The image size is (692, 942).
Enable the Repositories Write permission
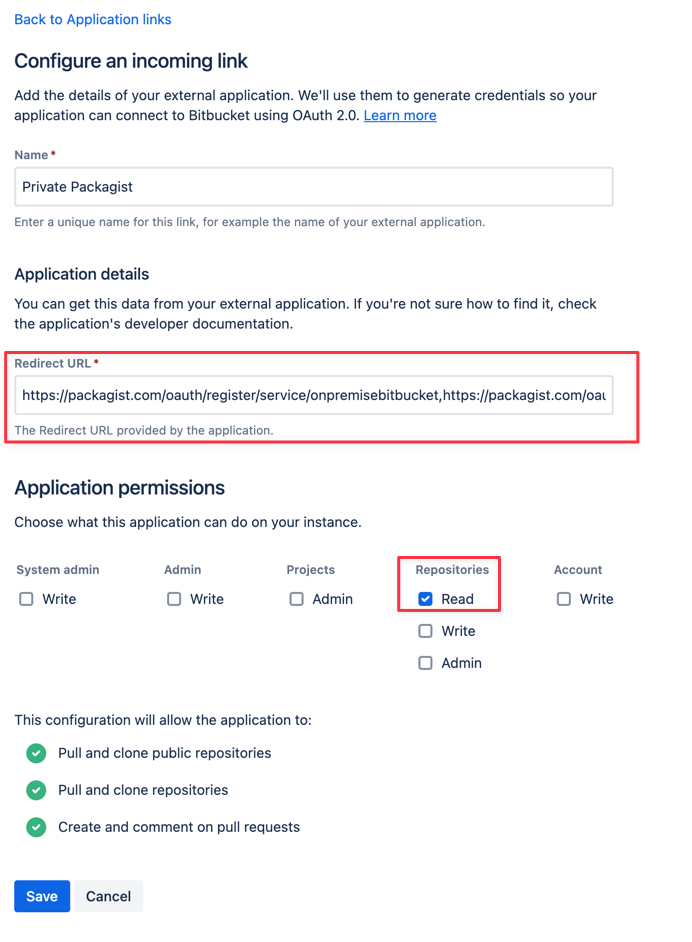425,631
